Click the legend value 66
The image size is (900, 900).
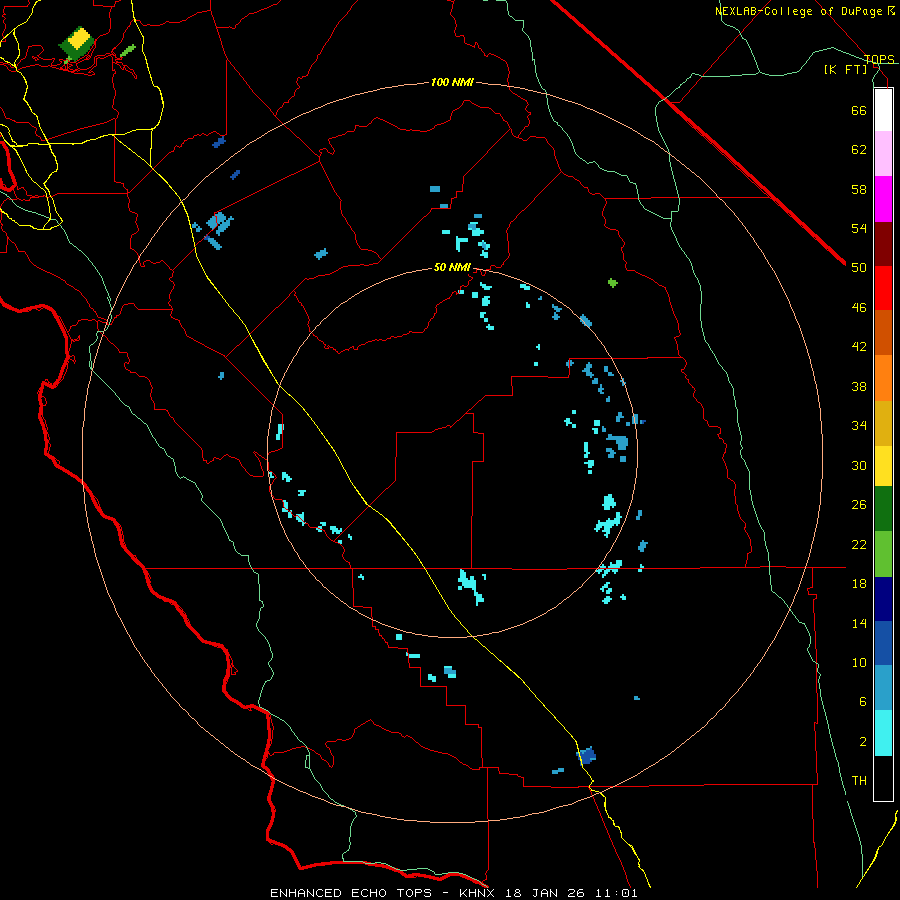tap(859, 110)
